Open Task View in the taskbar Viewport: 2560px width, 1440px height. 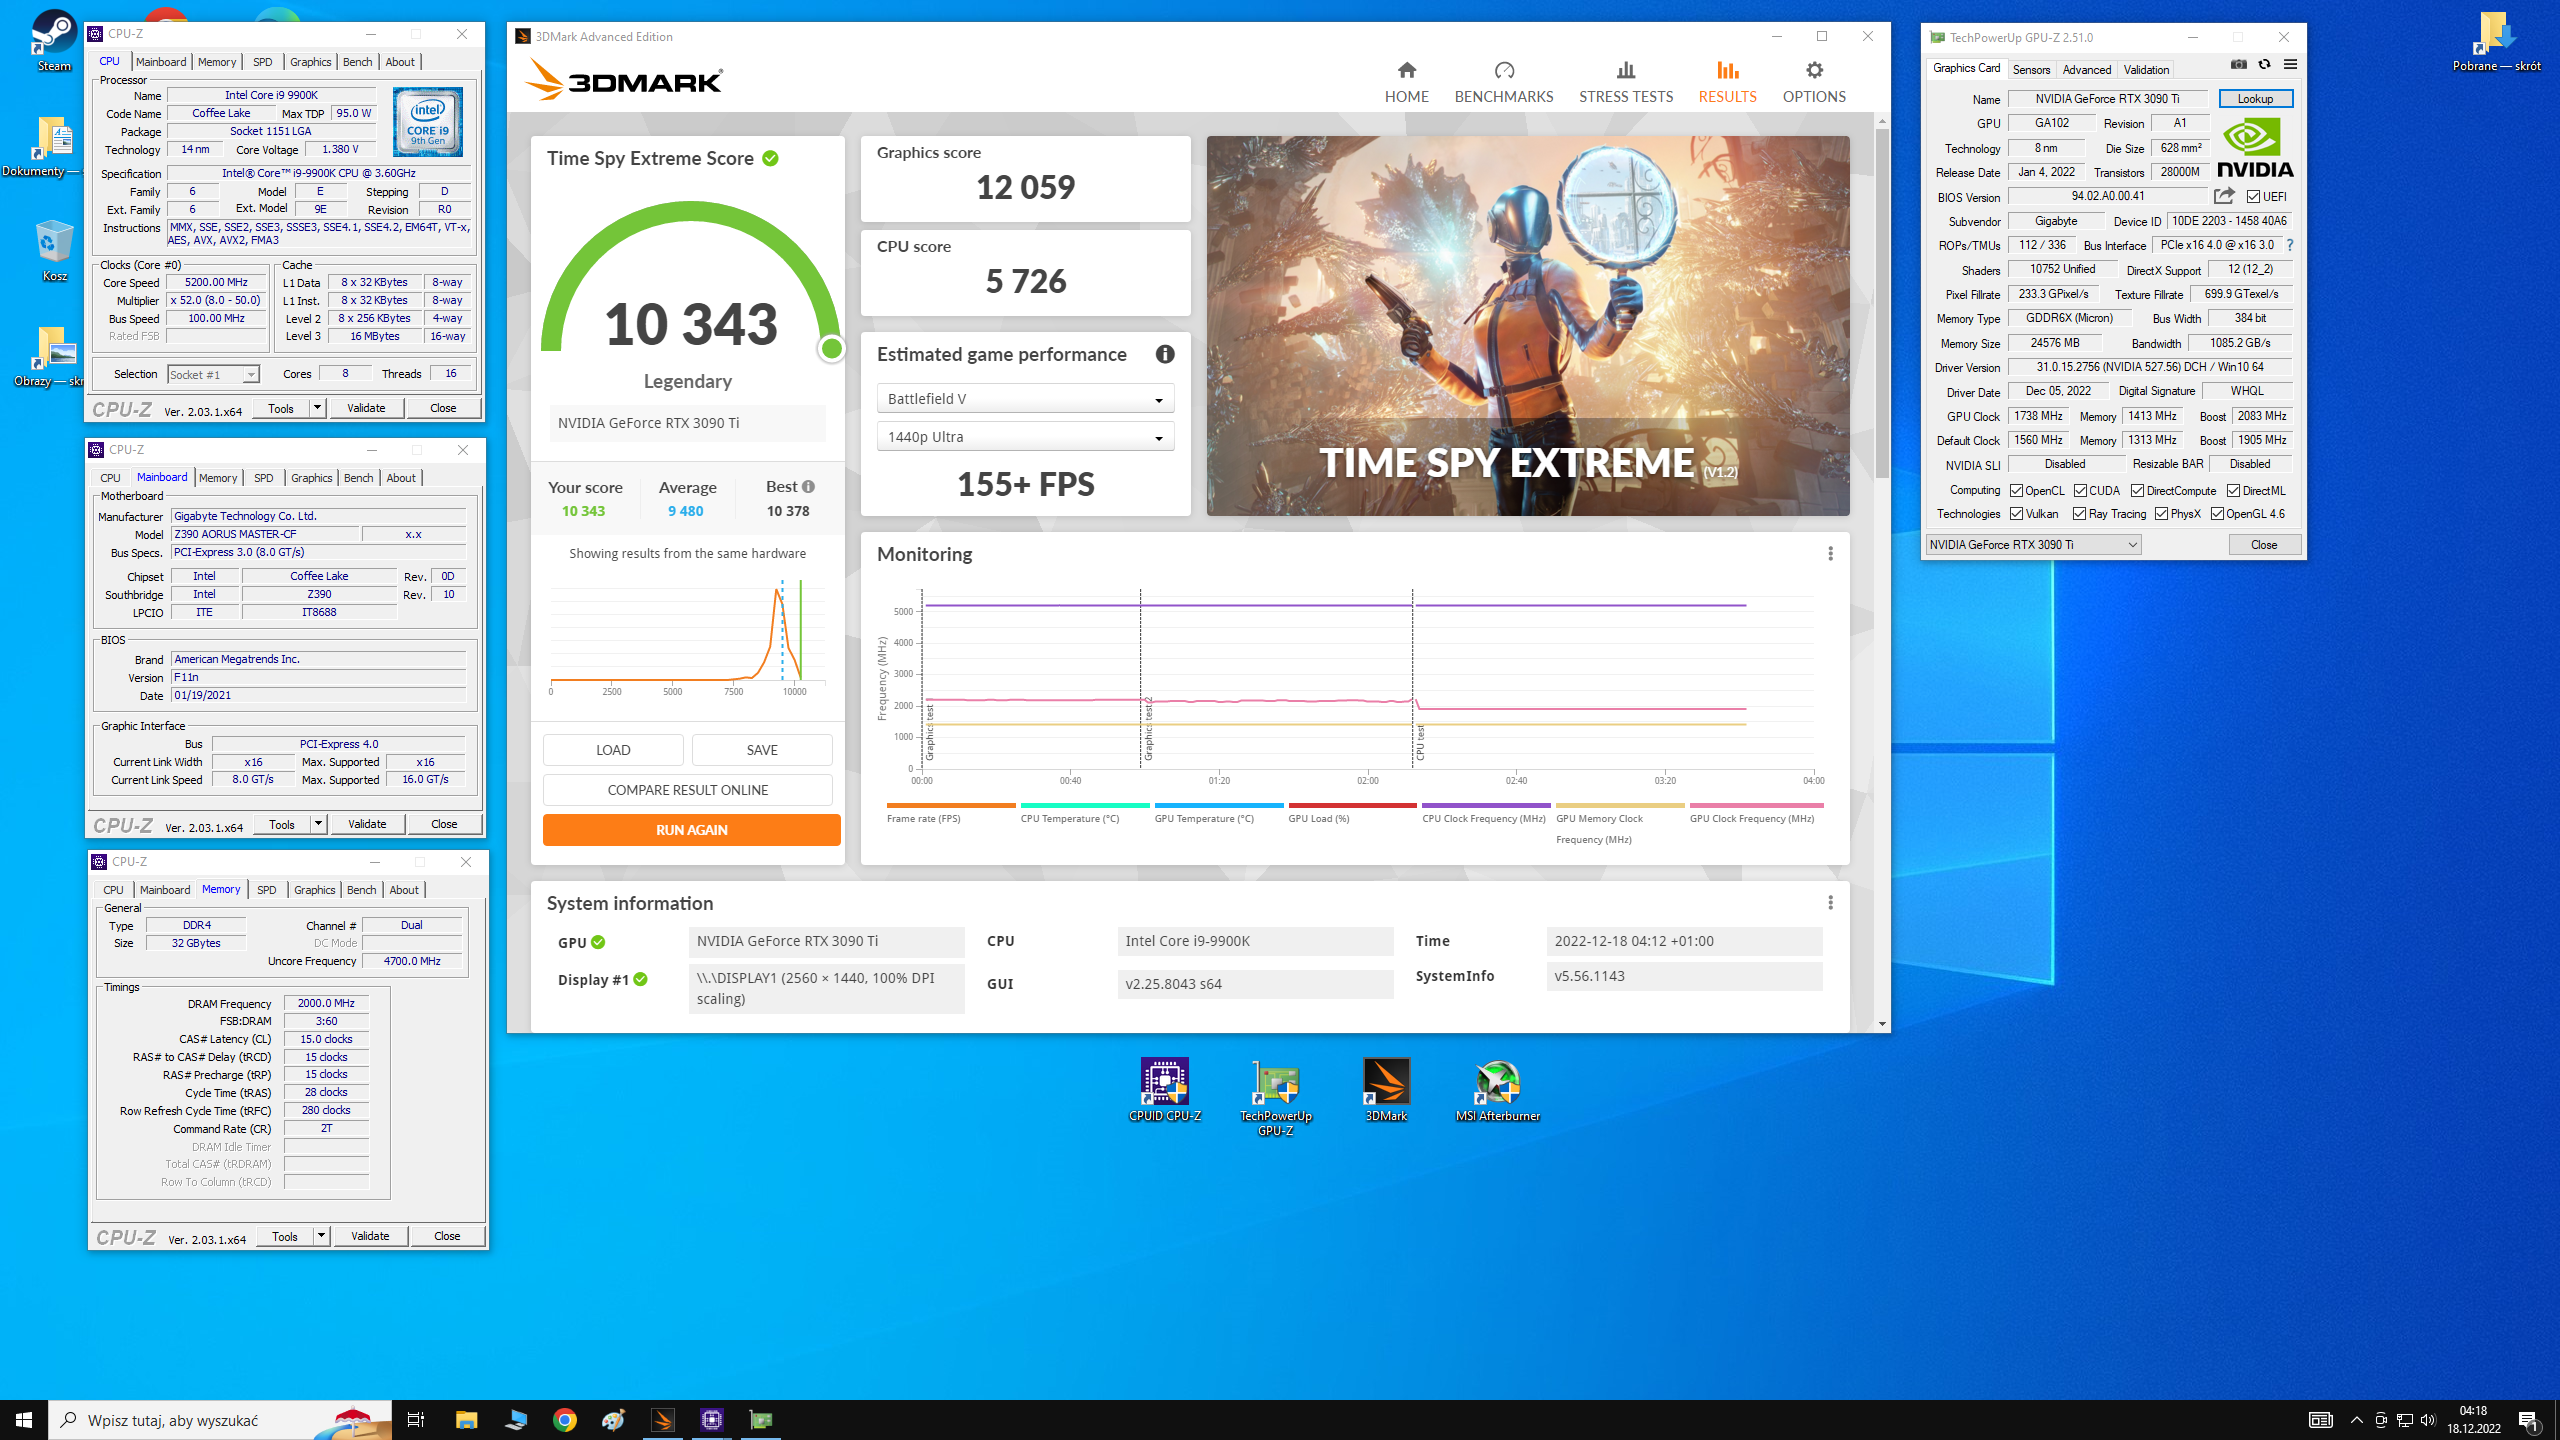tap(416, 1420)
